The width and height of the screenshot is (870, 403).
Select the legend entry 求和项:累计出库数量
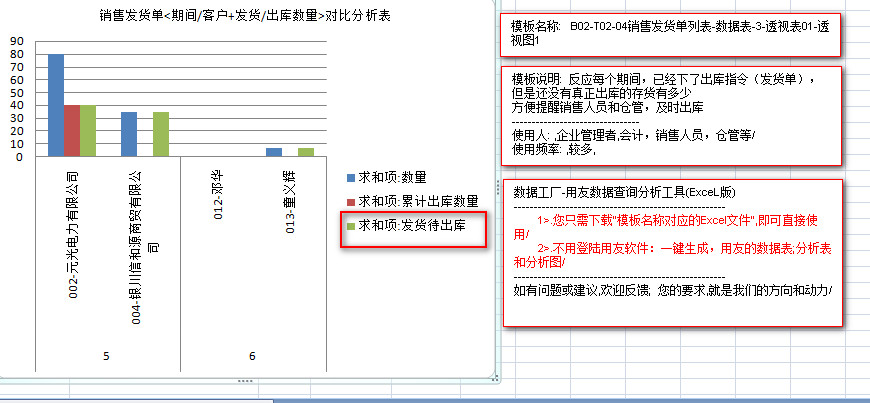[418, 201]
